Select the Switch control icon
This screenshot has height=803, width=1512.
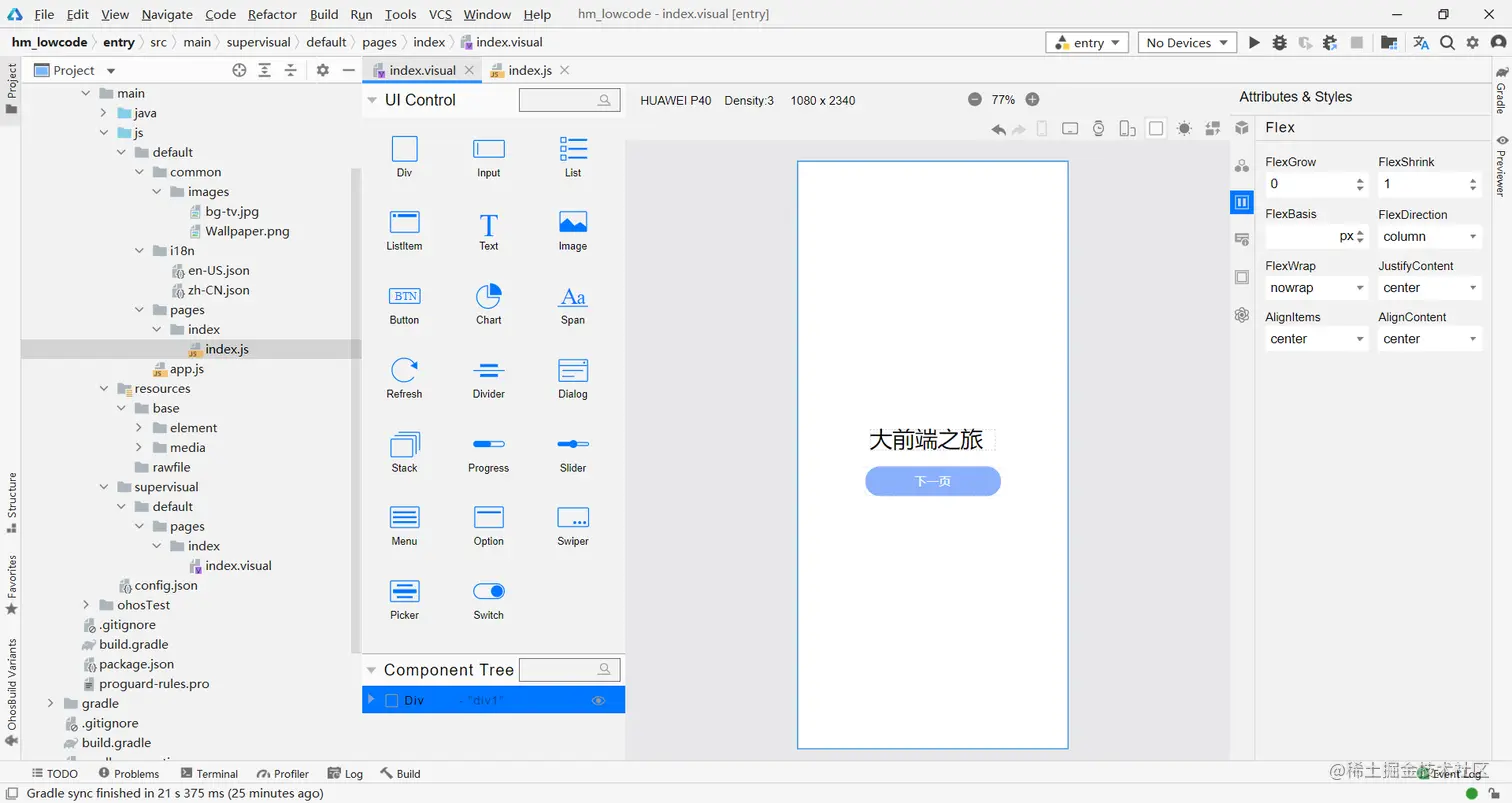coord(488,591)
